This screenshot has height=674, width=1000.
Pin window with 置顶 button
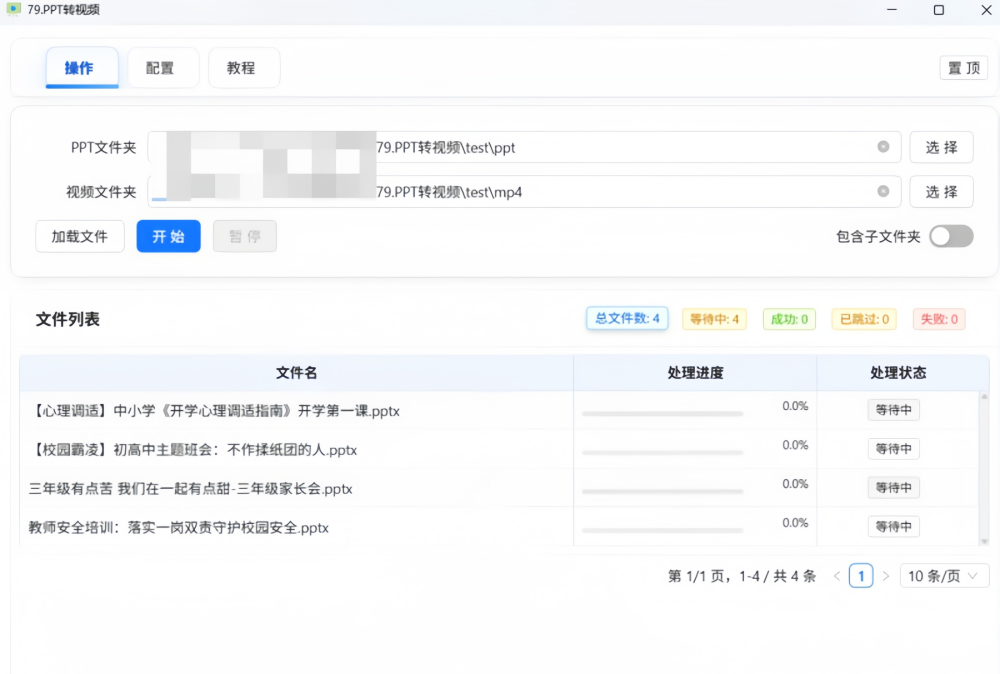pyautogui.click(x=963, y=68)
